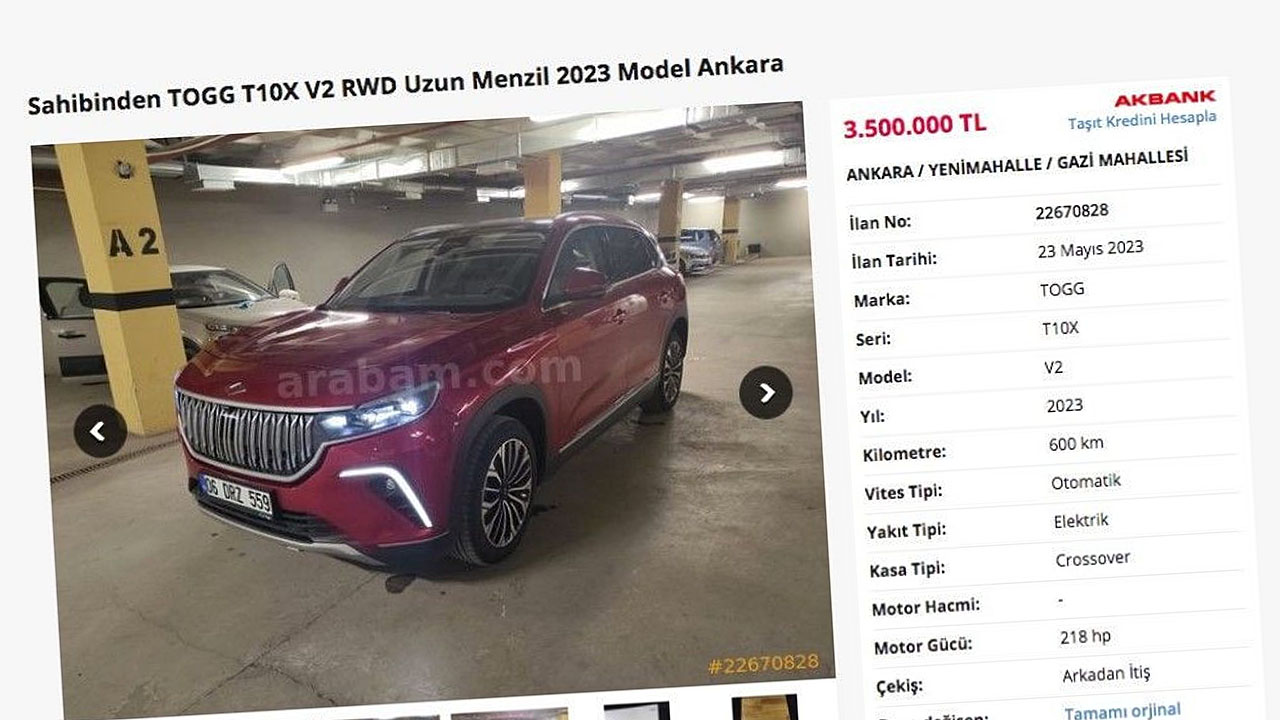Click the 600 km mileage value
The image size is (1280, 720).
click(1076, 443)
